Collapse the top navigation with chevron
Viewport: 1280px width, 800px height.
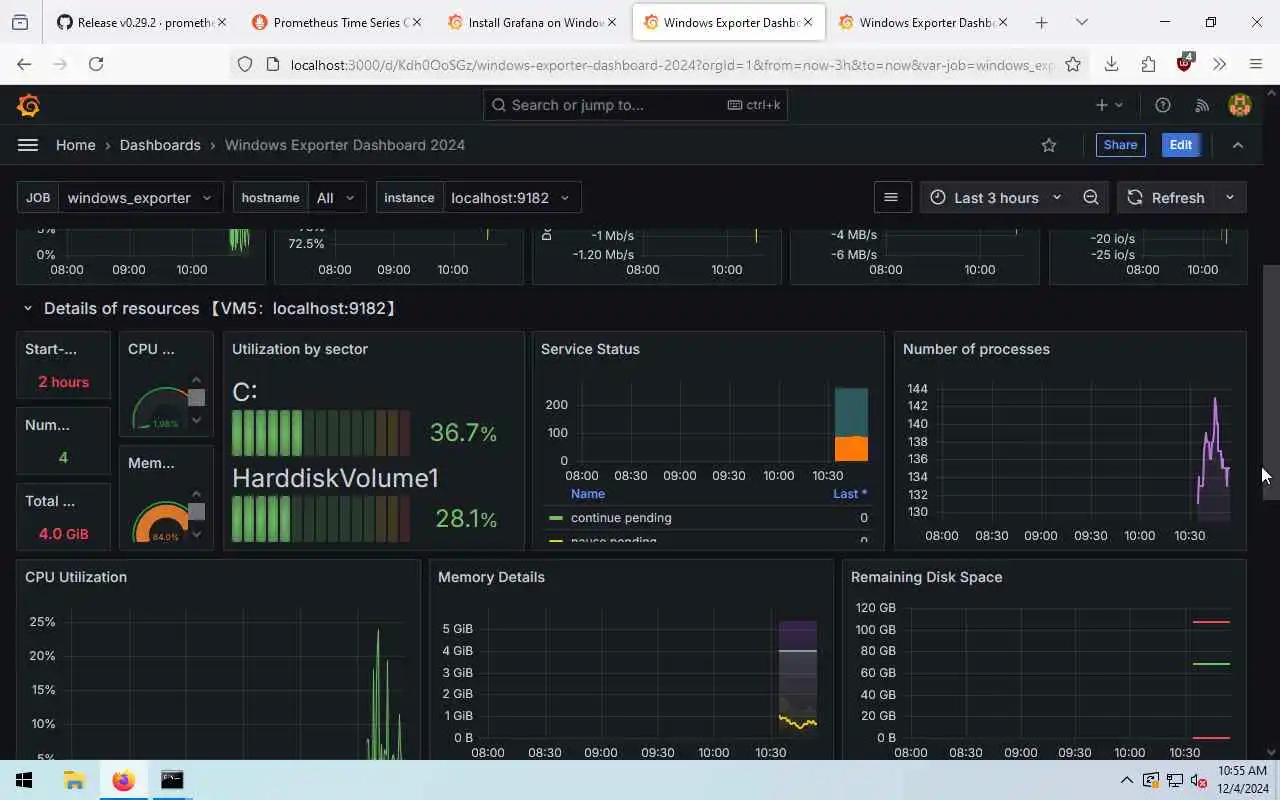coord(1238,145)
